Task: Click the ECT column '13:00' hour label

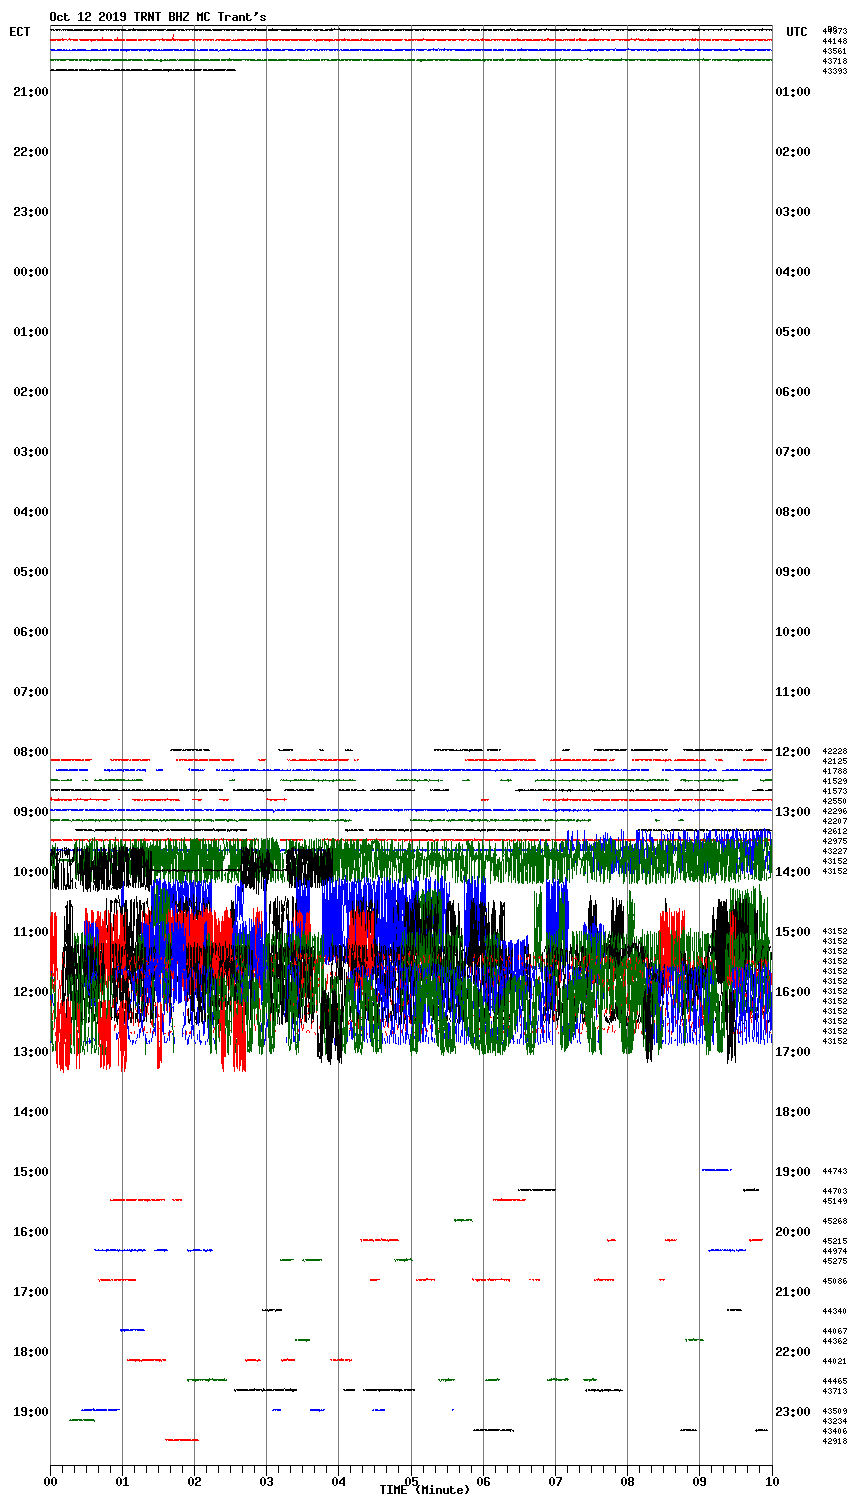Action: click(x=31, y=1052)
